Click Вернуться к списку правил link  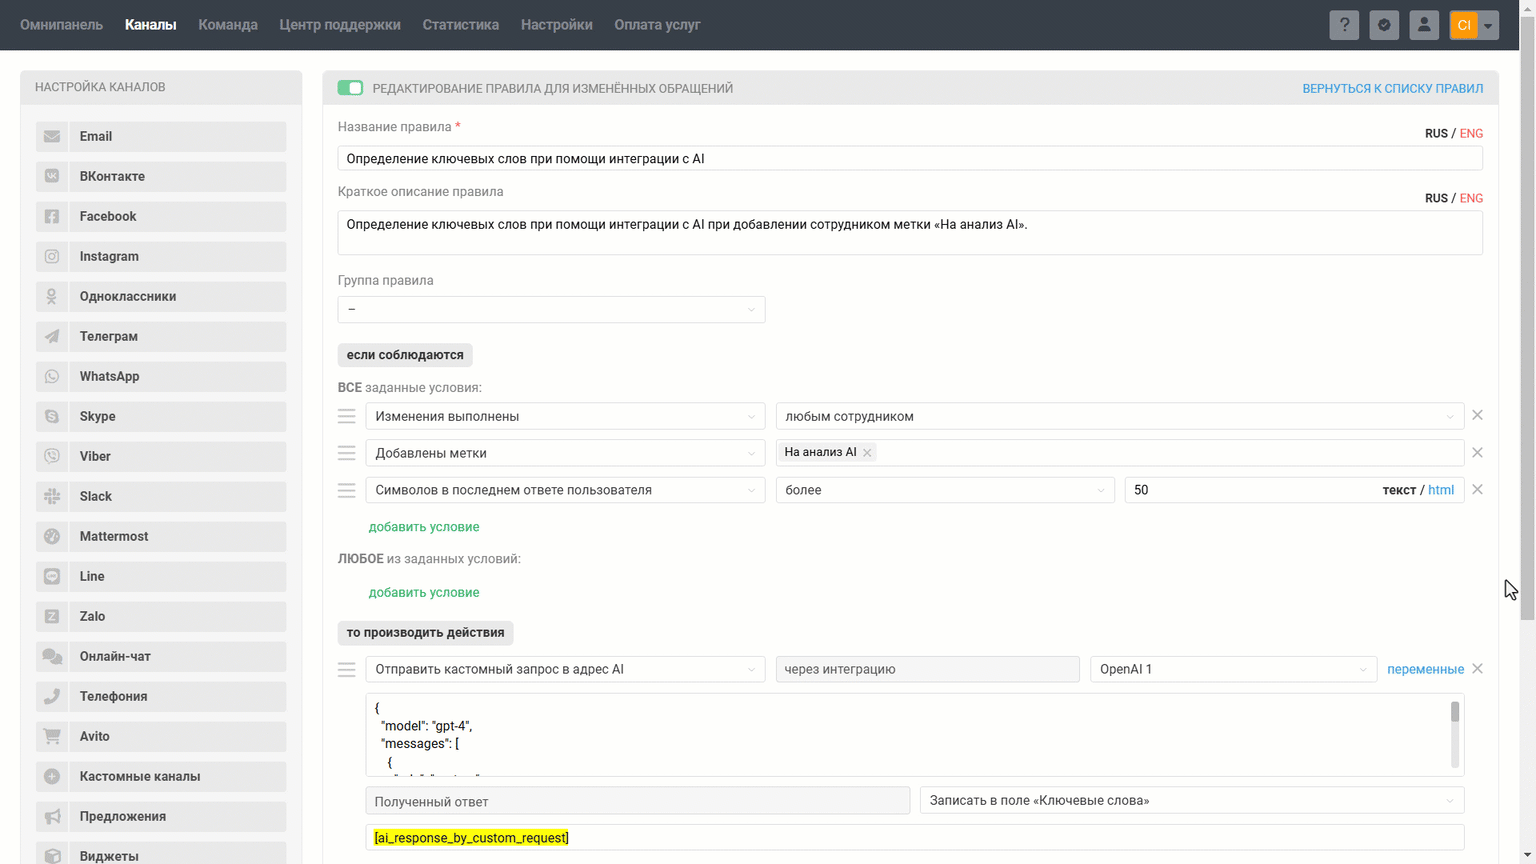[1392, 88]
